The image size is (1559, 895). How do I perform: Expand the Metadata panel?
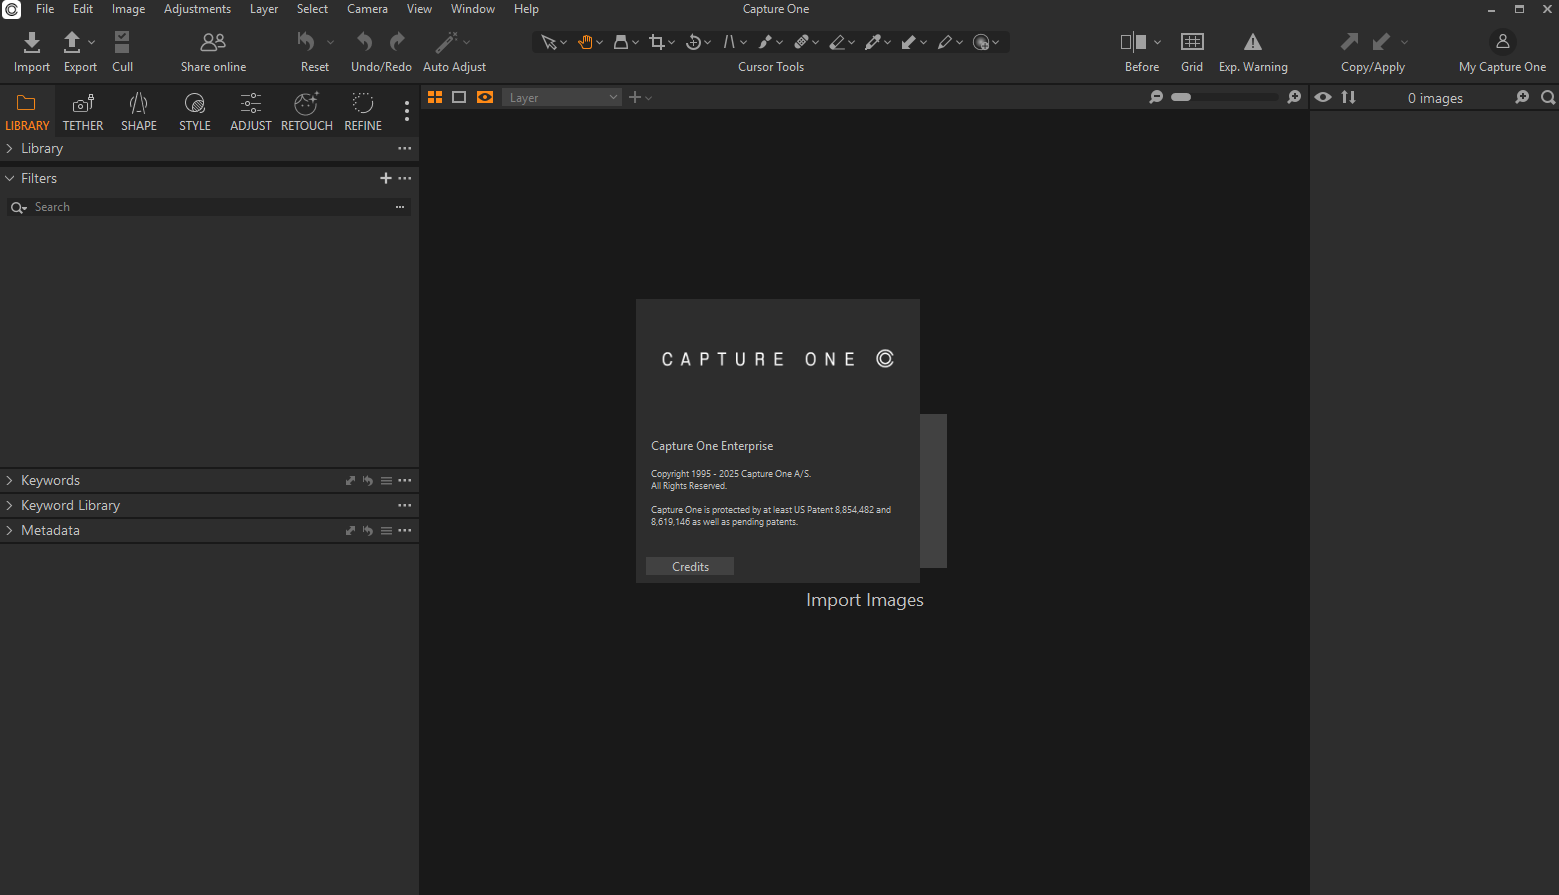click(9, 530)
